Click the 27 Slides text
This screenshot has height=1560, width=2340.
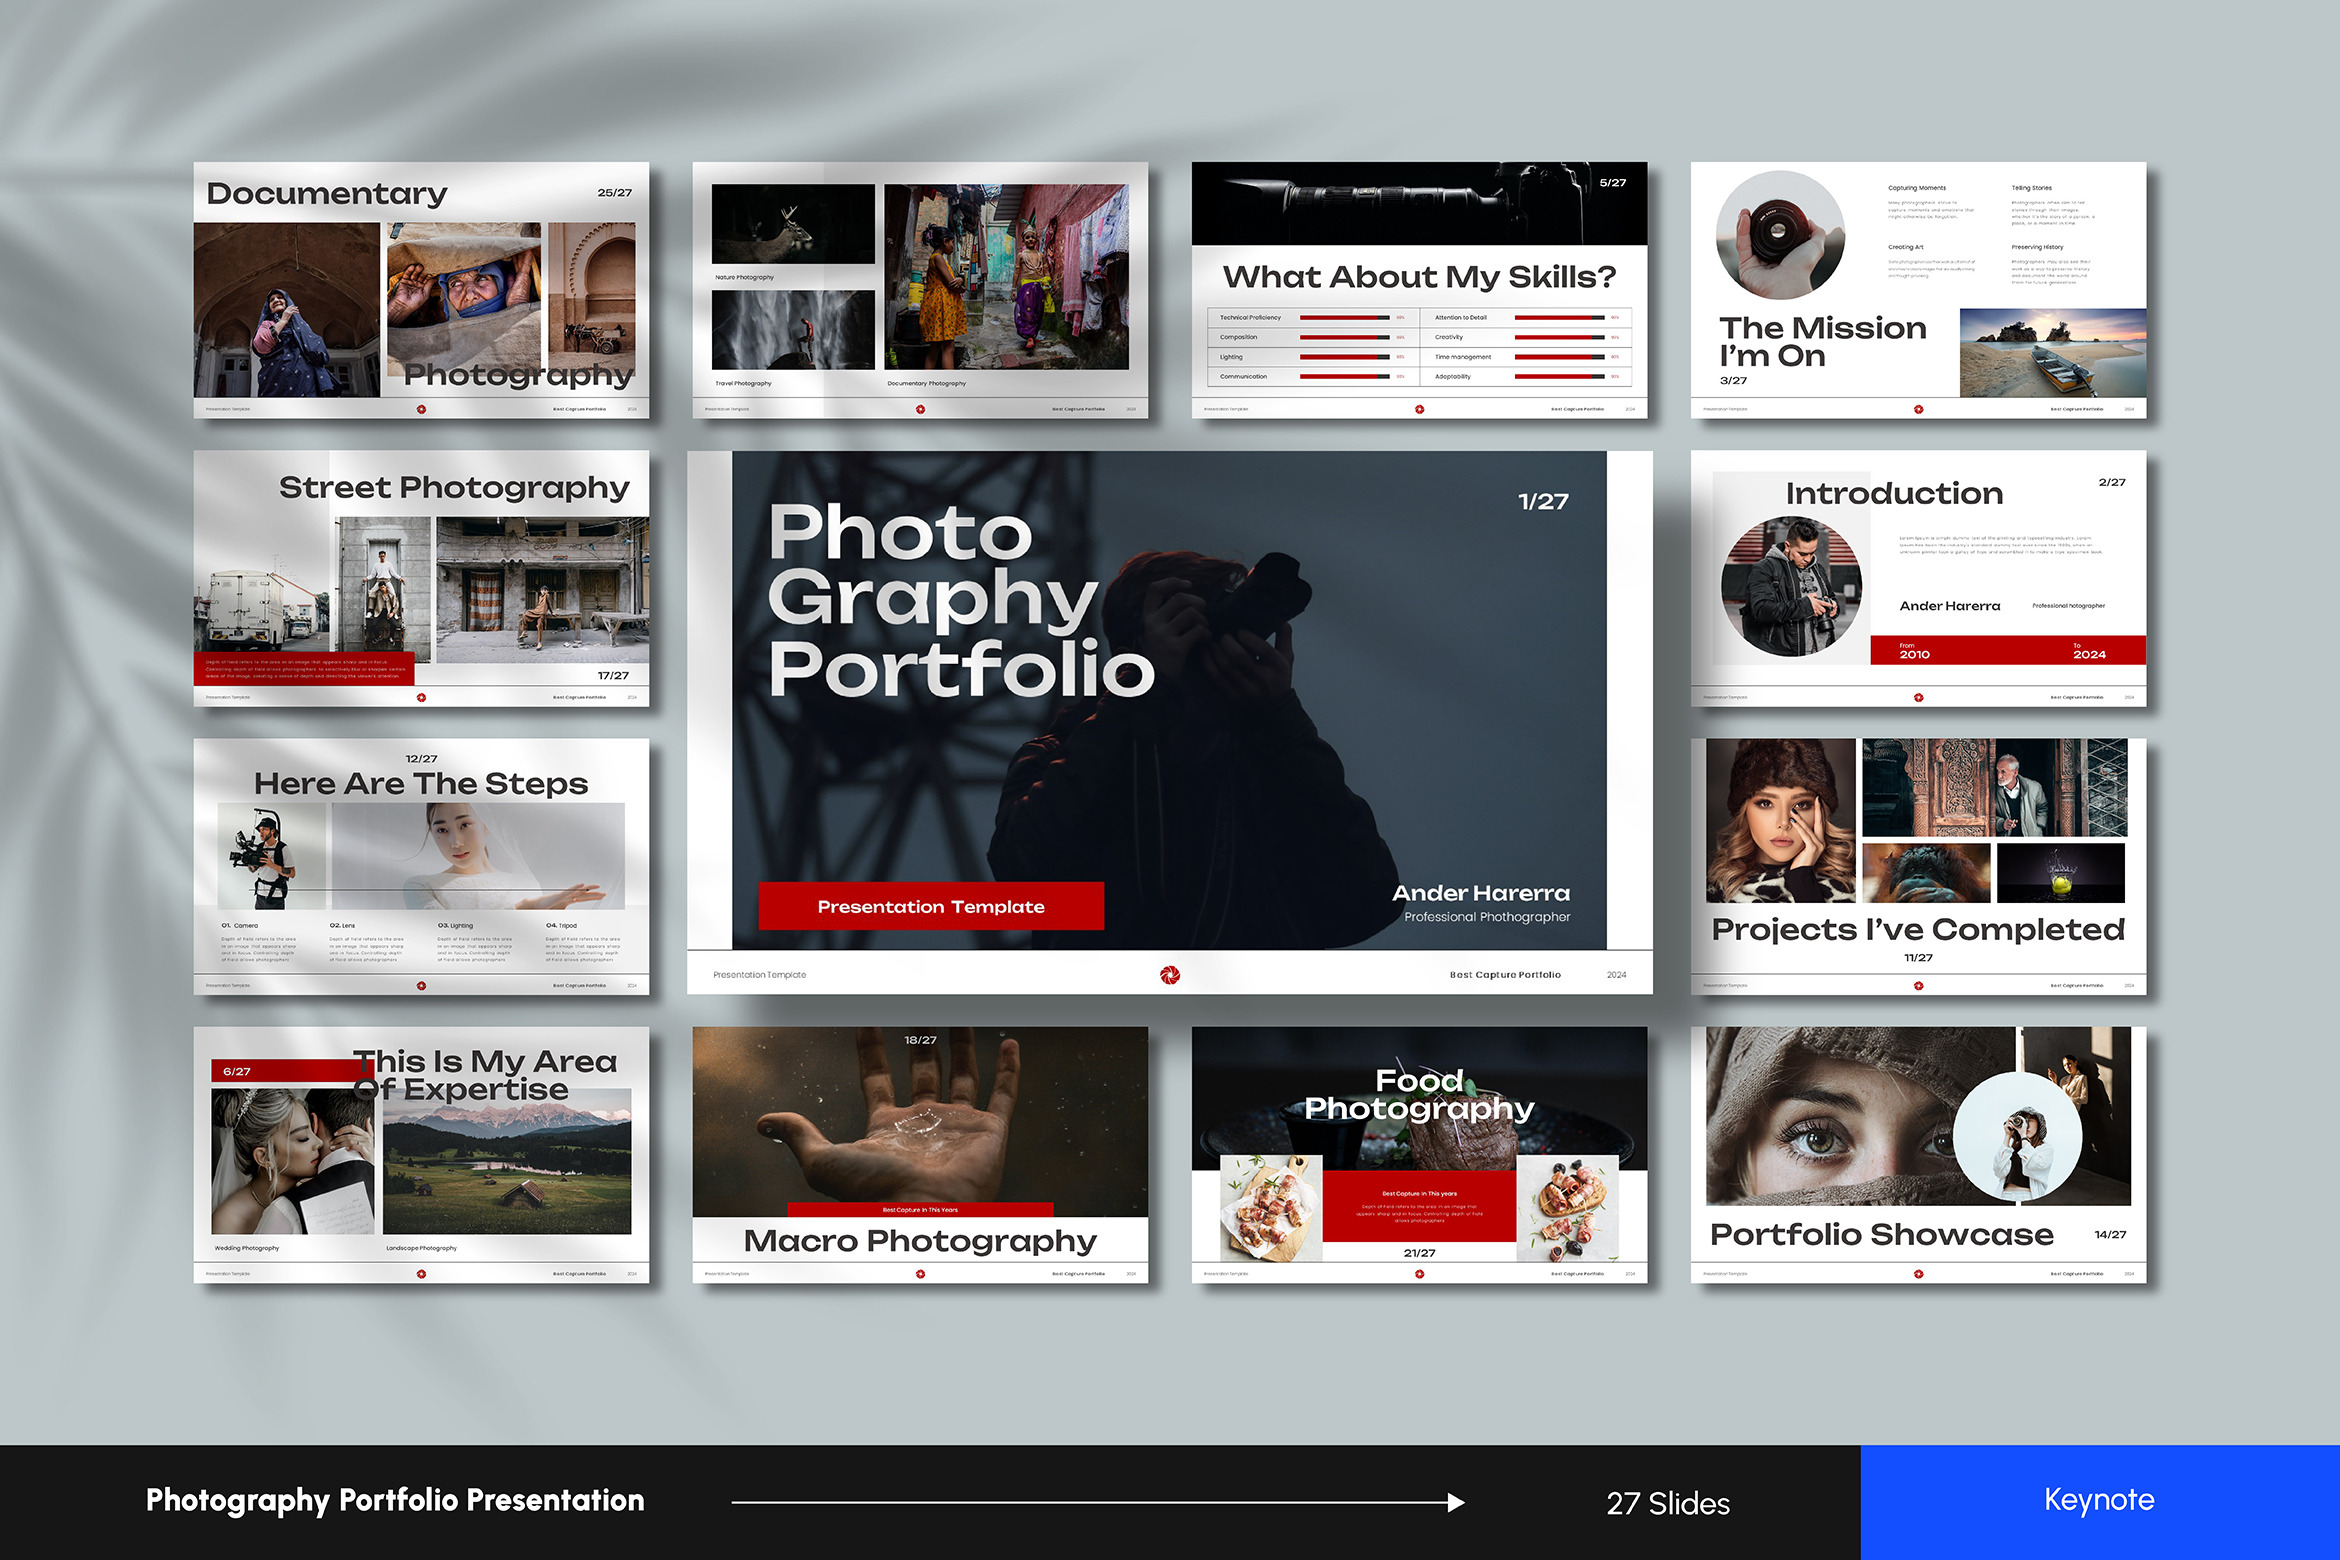(x=1667, y=1503)
